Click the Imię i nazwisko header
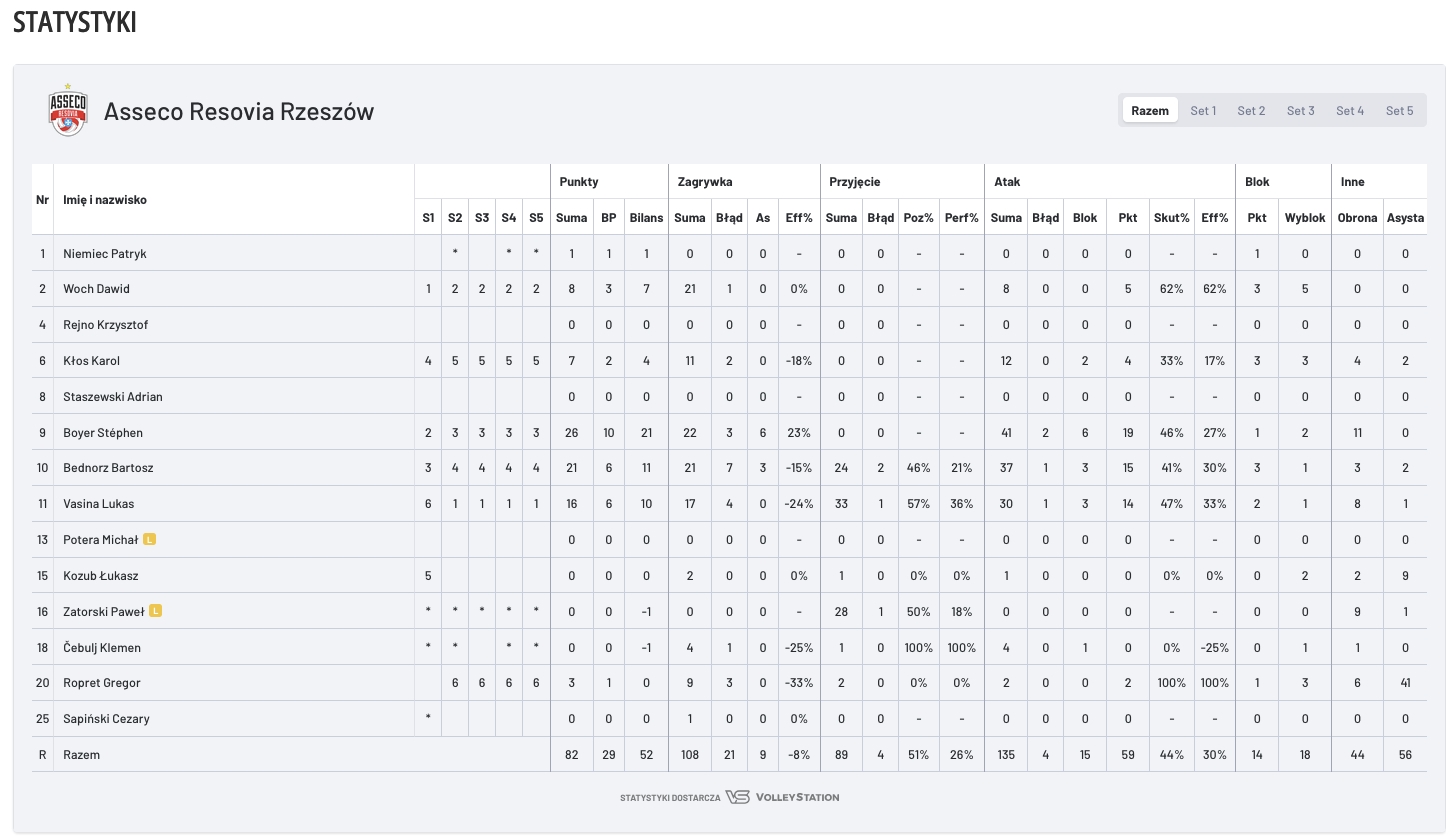 (x=104, y=200)
